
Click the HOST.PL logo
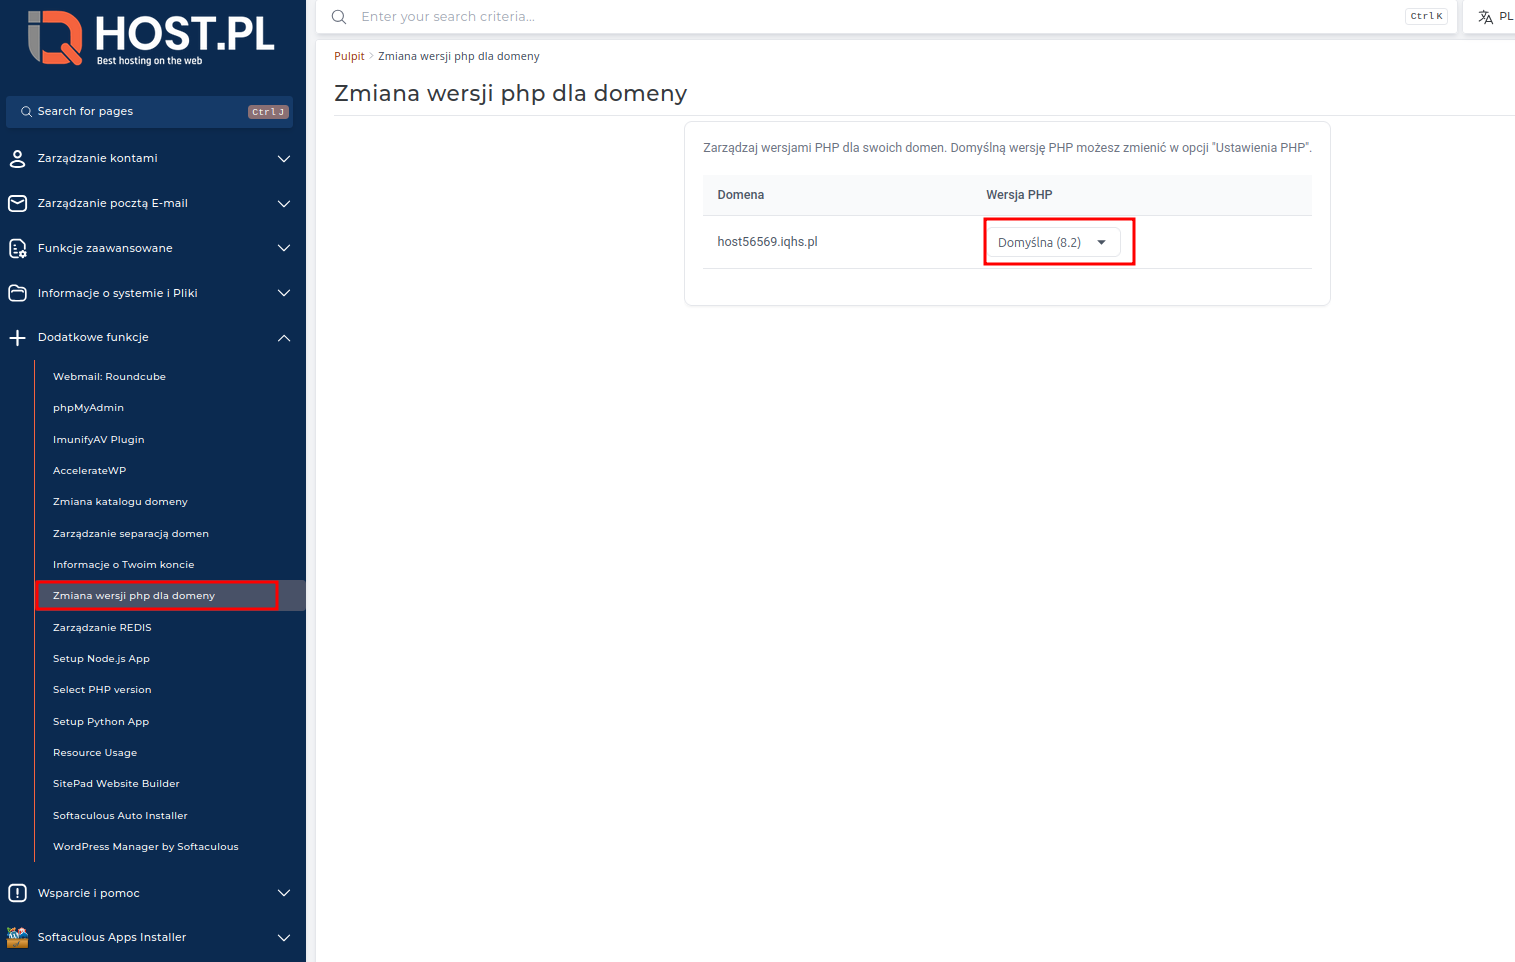pos(150,36)
